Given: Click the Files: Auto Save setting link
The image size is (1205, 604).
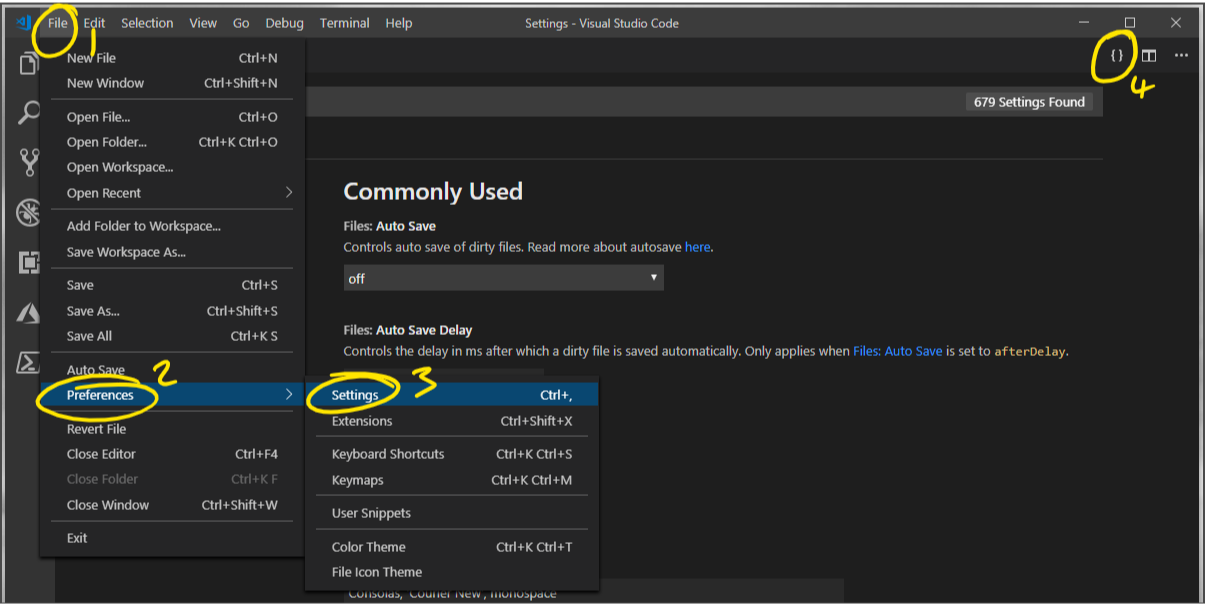Looking at the screenshot, I should [897, 351].
